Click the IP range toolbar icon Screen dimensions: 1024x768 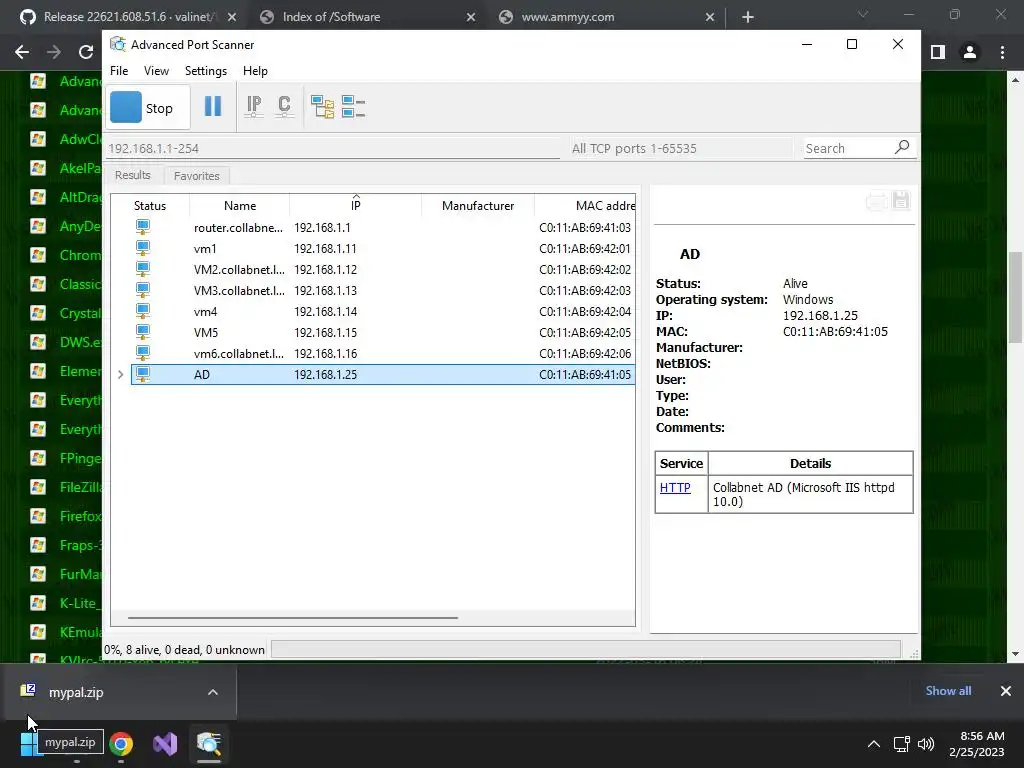pyautogui.click(x=253, y=106)
